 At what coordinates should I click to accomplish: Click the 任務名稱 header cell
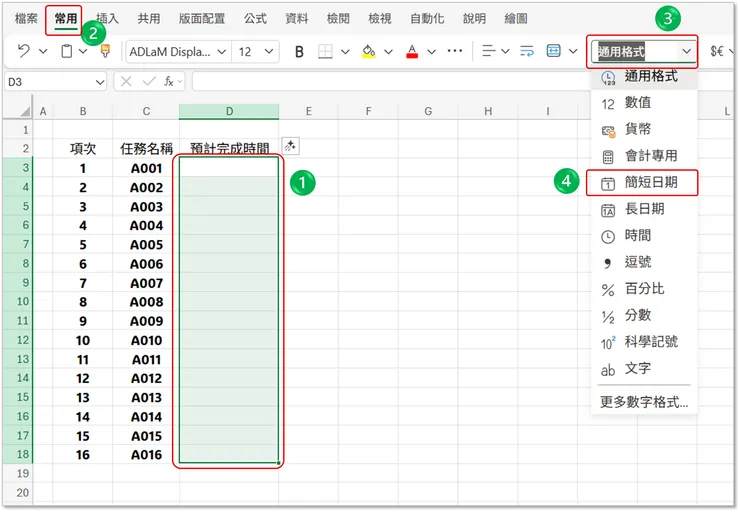146,149
